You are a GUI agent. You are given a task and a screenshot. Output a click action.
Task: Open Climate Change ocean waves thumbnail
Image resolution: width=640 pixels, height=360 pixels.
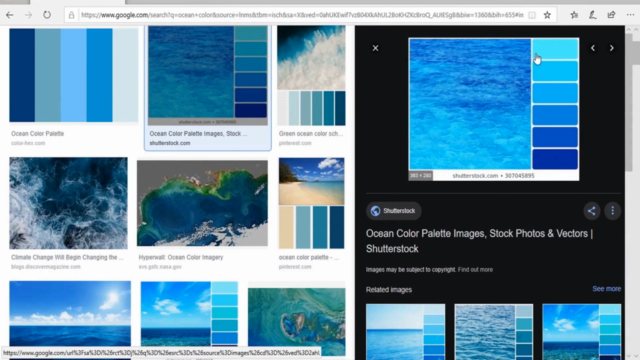tap(69, 203)
